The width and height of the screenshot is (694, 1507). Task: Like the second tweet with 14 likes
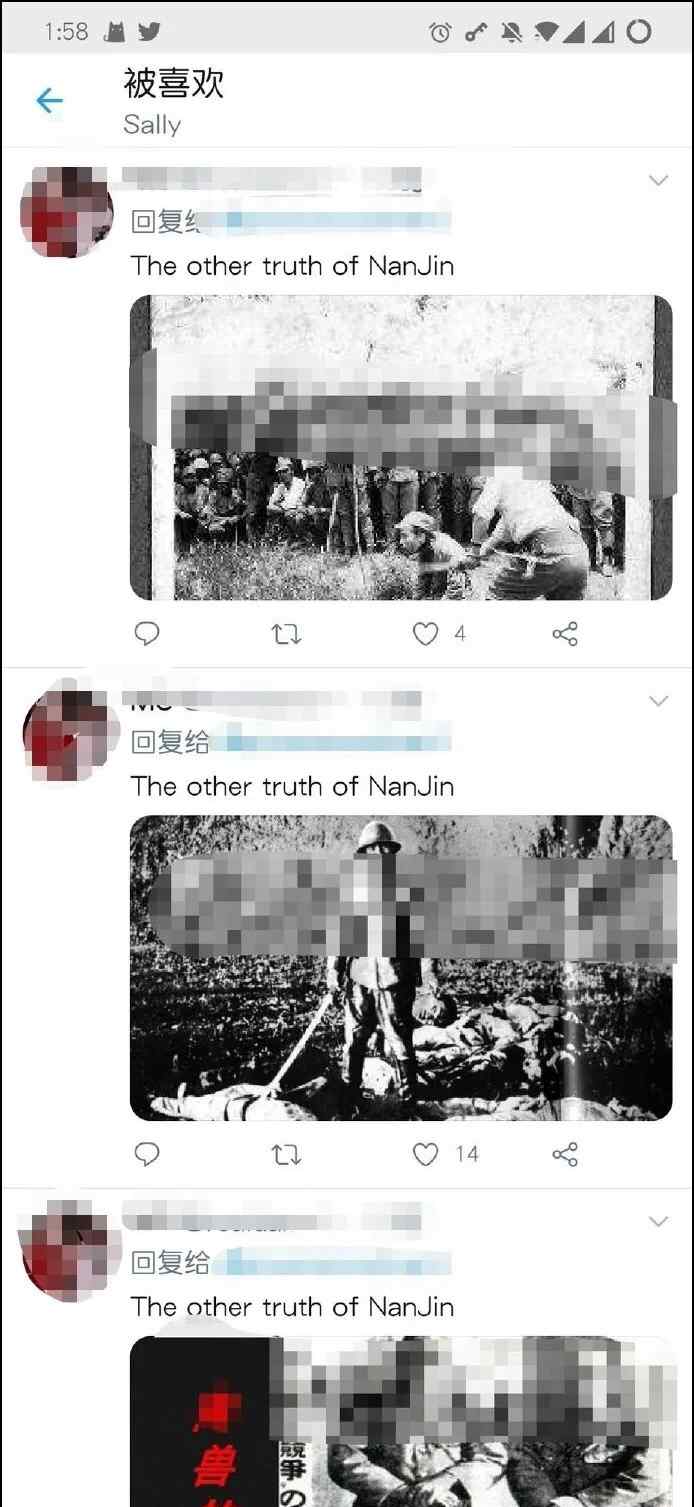[x=426, y=1154]
